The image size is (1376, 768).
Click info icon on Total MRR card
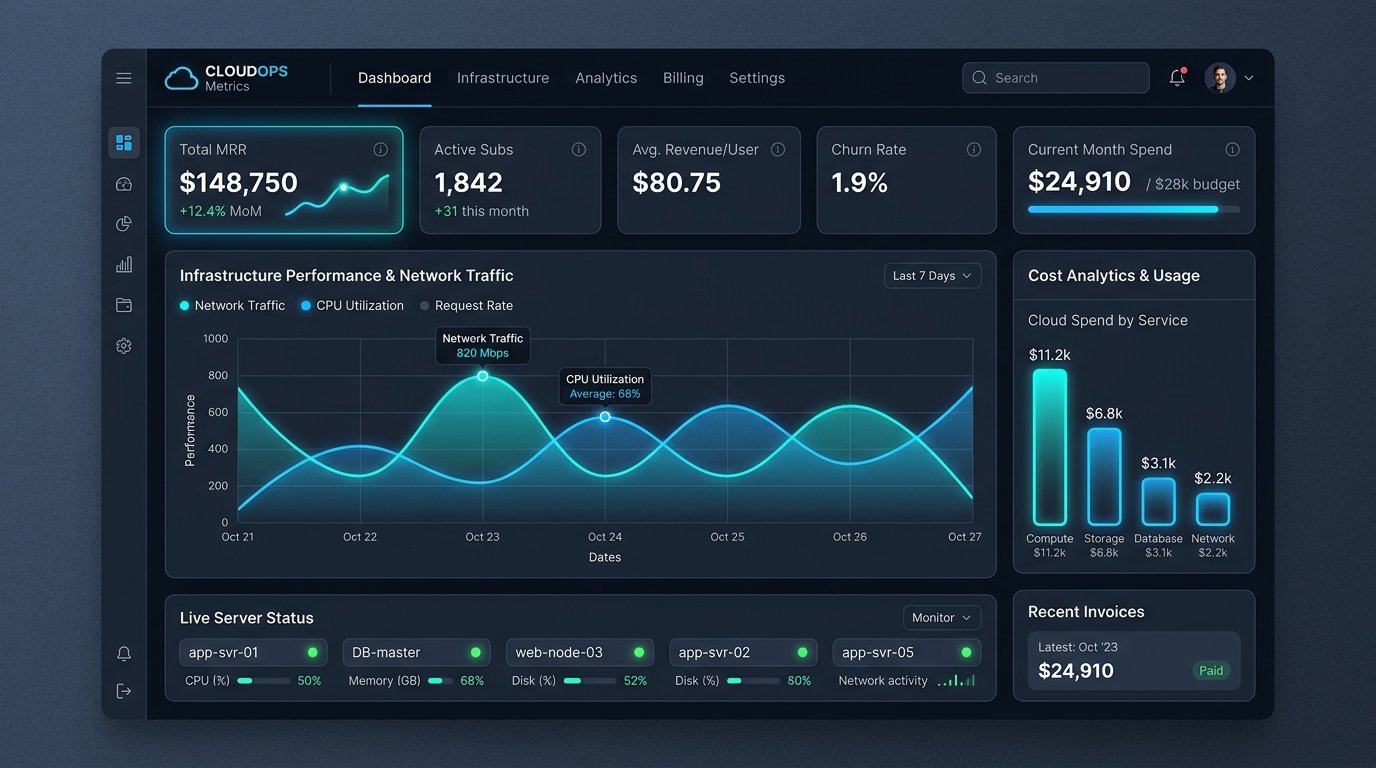point(381,149)
